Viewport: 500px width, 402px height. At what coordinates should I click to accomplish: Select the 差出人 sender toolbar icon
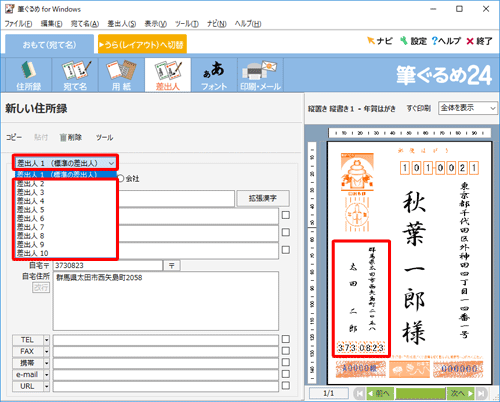(168, 75)
